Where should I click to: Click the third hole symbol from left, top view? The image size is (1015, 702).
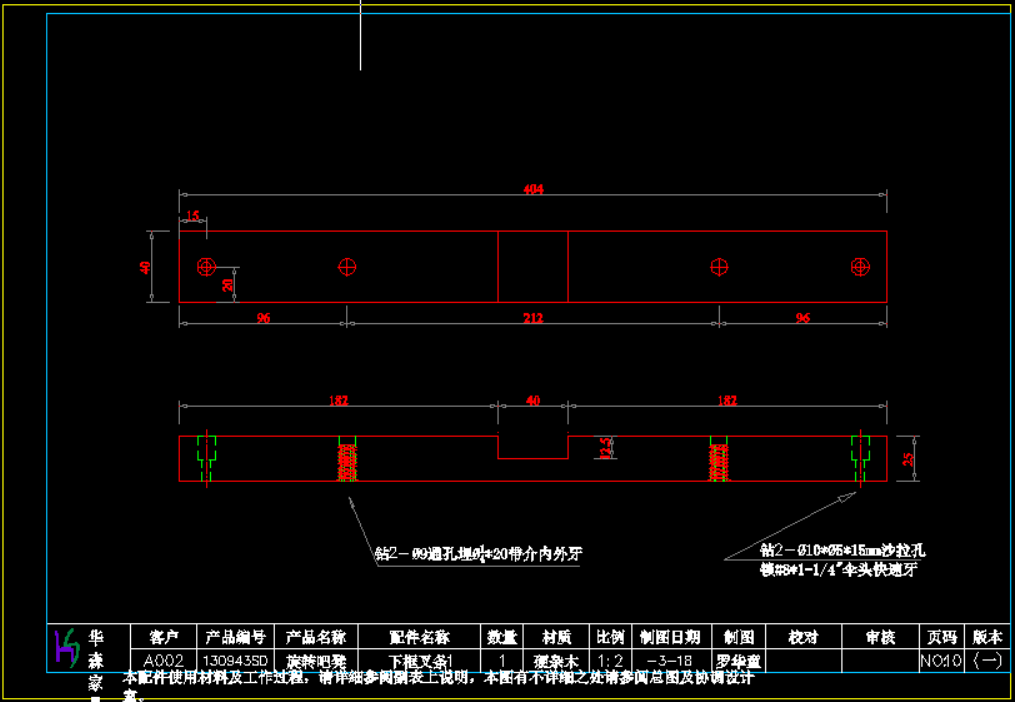(x=719, y=267)
